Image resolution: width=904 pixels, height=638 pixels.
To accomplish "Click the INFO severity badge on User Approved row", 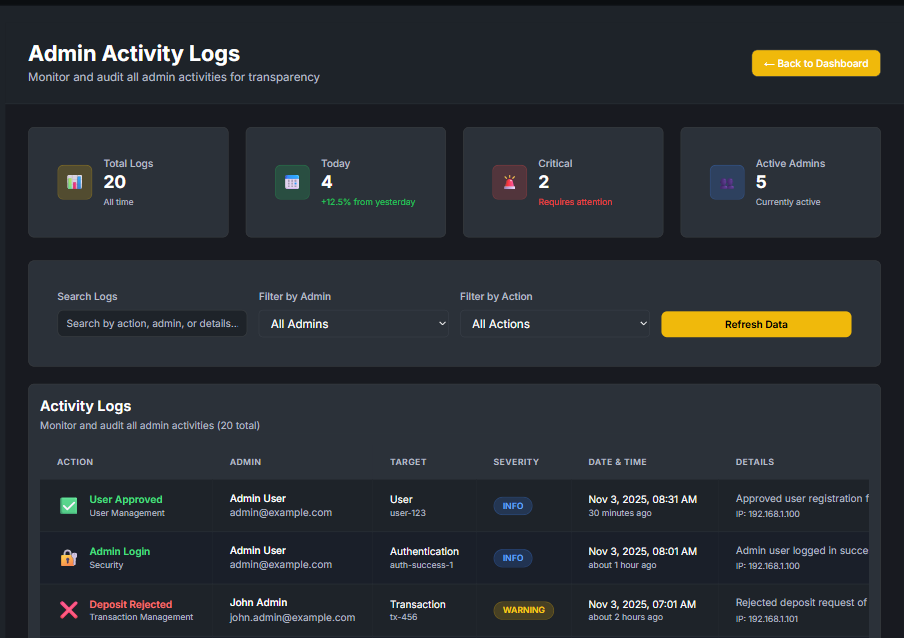I will point(512,506).
